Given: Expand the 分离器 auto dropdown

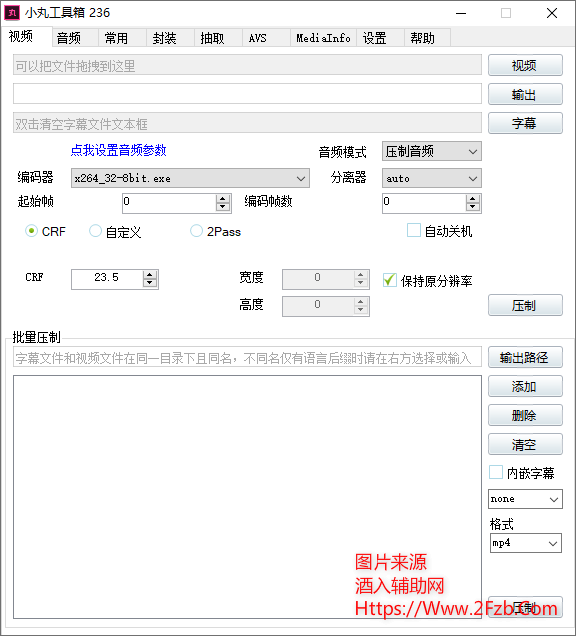Looking at the screenshot, I should click(432, 178).
